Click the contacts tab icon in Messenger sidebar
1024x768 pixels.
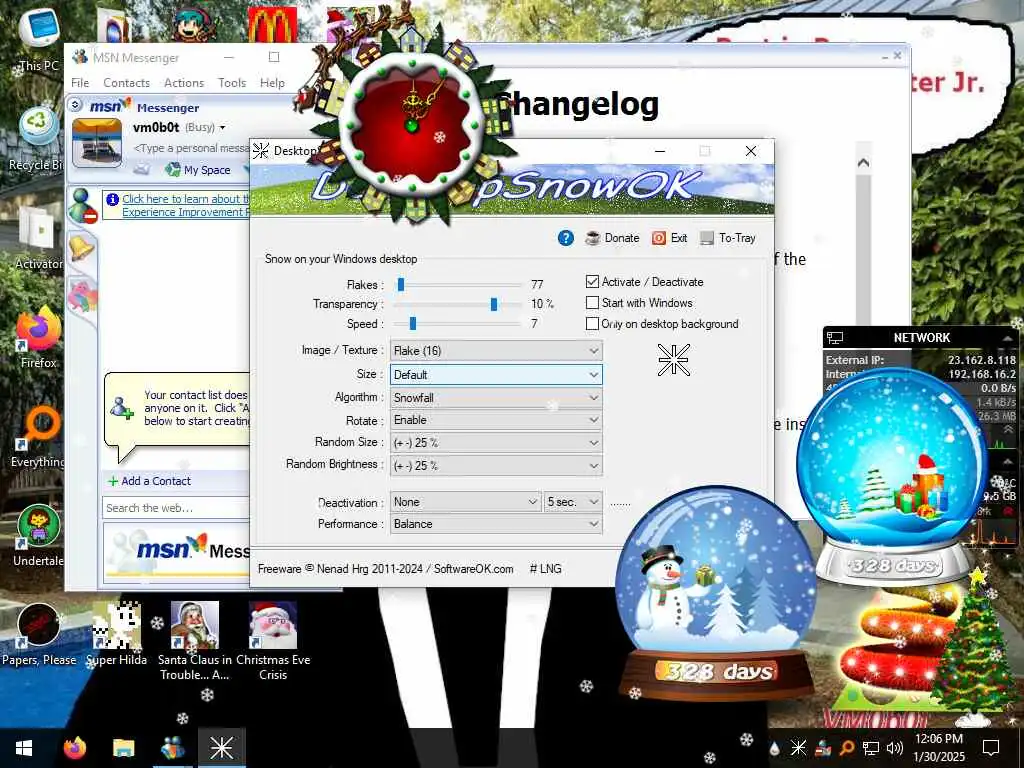tap(84, 205)
